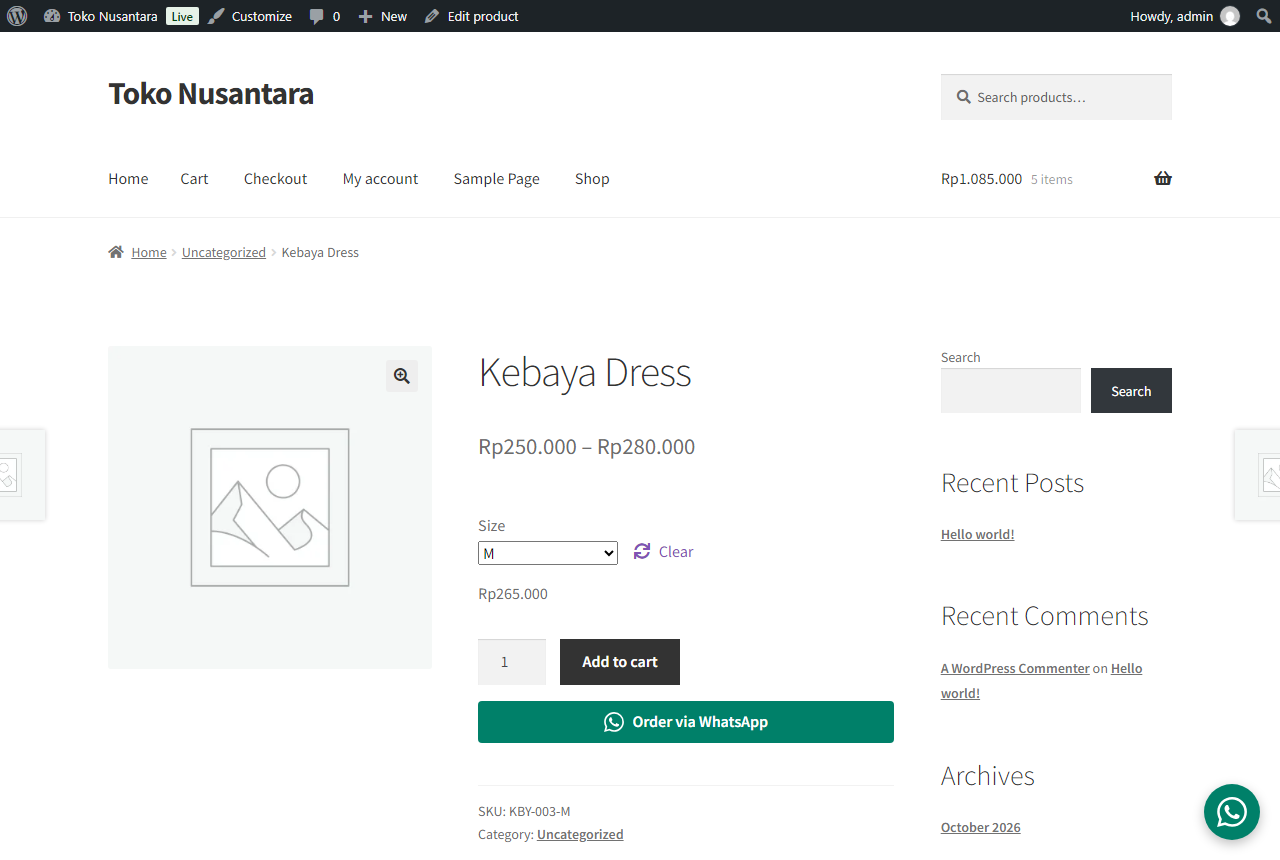Screen dimensions: 1280x860
Task: Click the Uncategorized breadcrumb link
Action: [224, 253]
